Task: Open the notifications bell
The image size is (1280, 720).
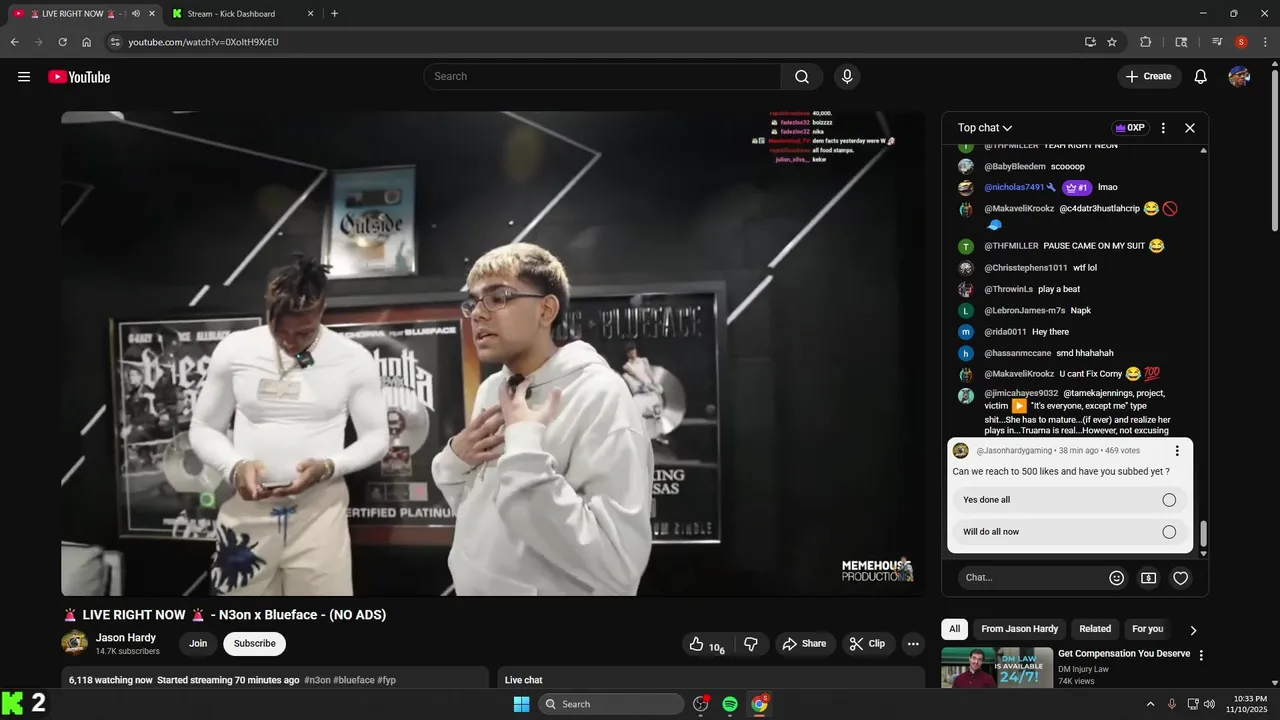Action: point(1201,77)
